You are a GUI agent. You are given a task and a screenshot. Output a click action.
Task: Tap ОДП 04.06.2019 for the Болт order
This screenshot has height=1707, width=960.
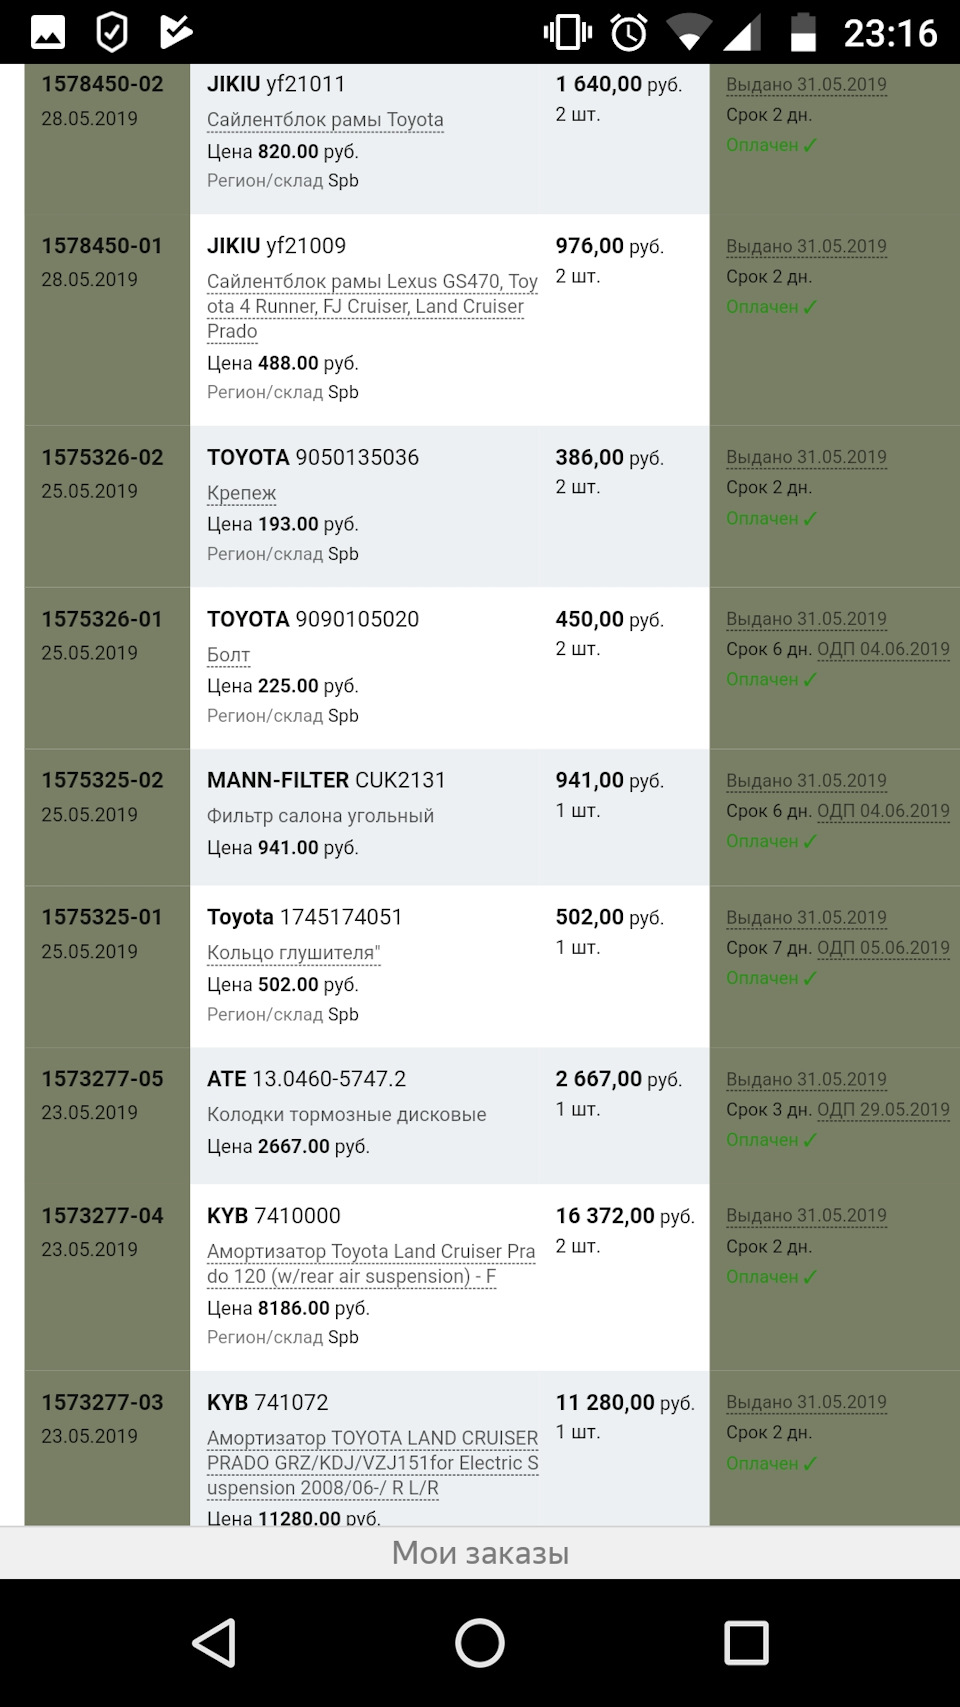[883, 649]
